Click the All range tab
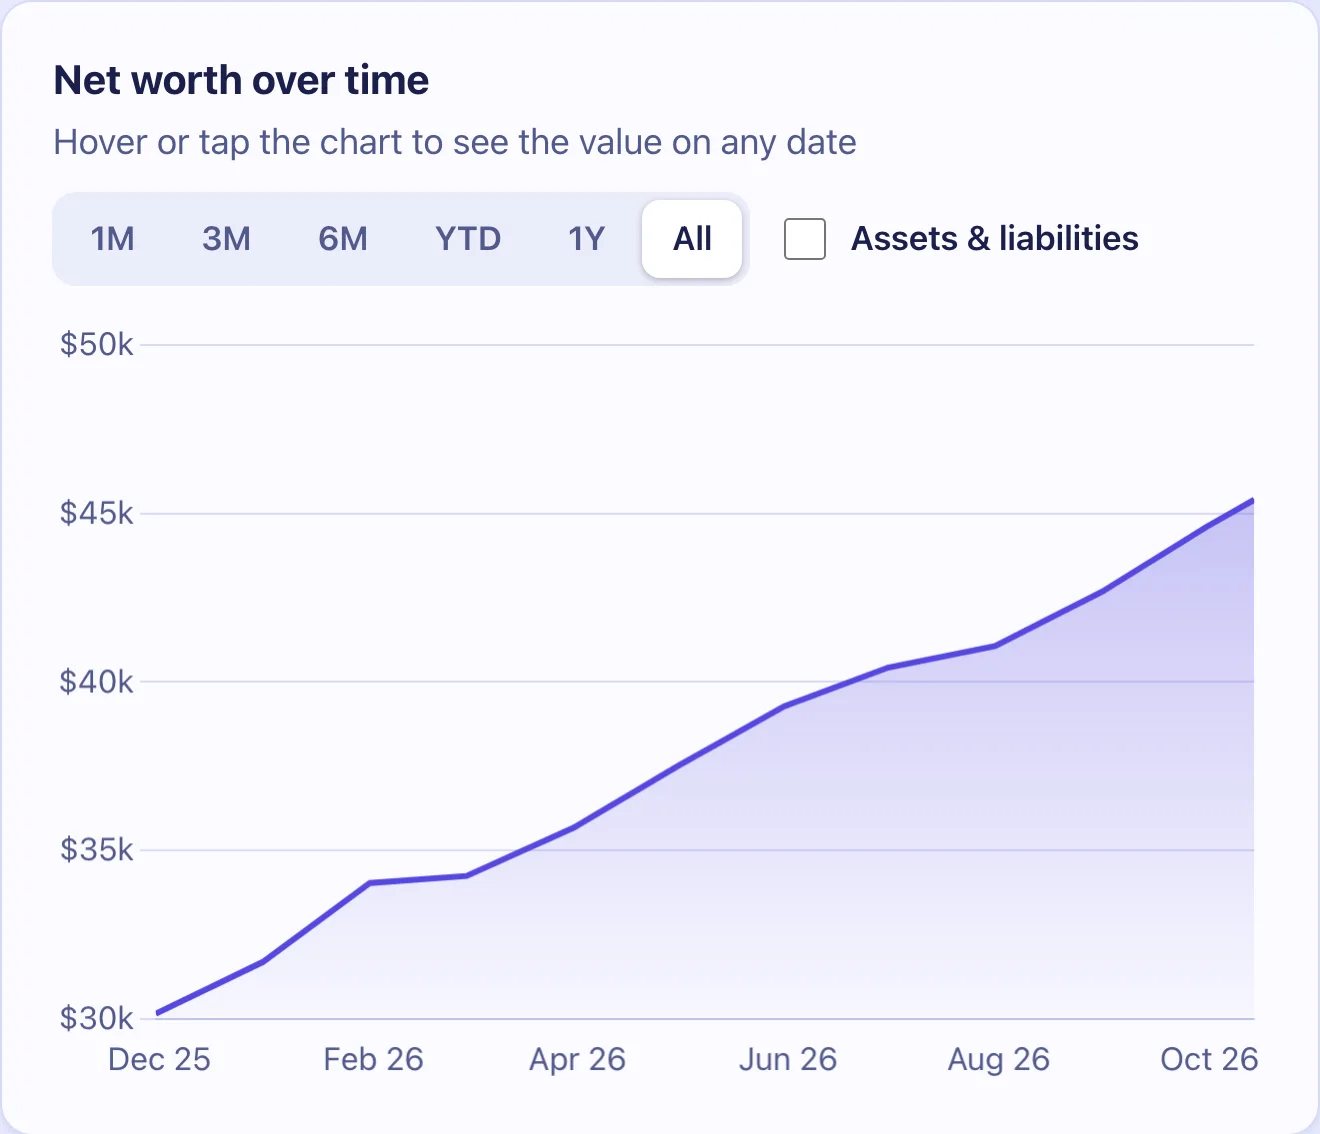Image resolution: width=1320 pixels, height=1134 pixels. click(x=692, y=239)
